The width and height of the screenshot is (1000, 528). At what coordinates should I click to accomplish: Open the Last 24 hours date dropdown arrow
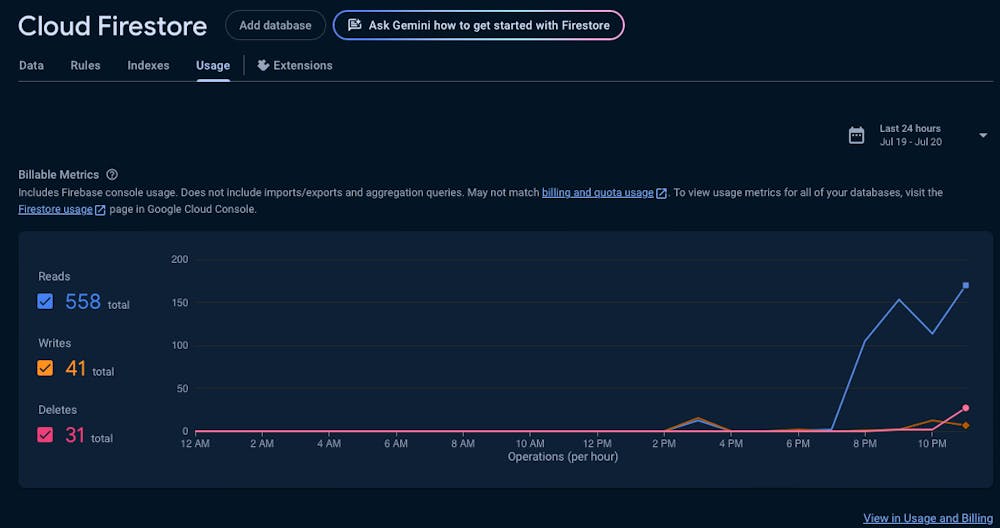click(983, 135)
